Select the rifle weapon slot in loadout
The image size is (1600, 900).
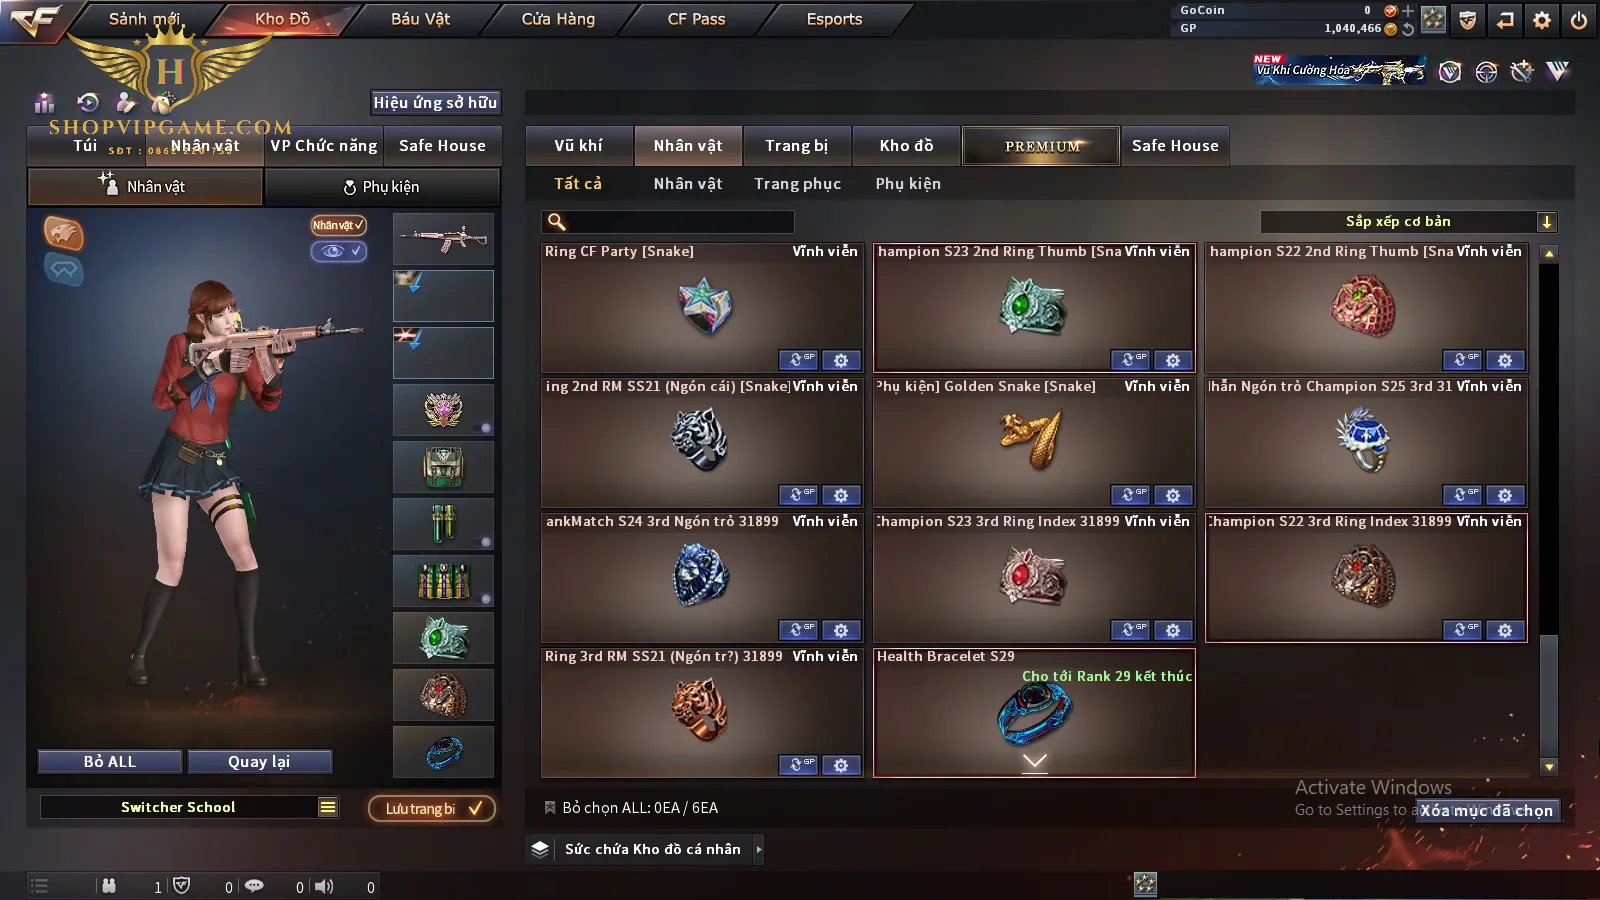pos(443,239)
